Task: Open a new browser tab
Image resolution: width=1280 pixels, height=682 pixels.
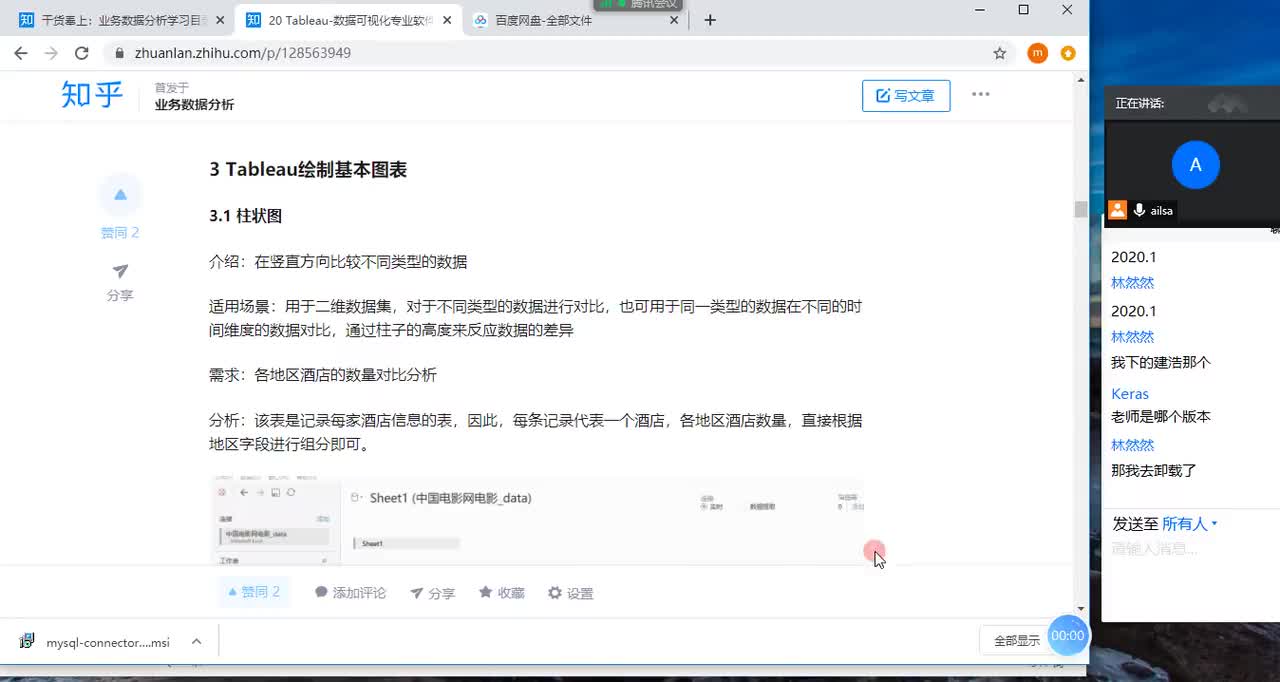Action: coord(710,20)
